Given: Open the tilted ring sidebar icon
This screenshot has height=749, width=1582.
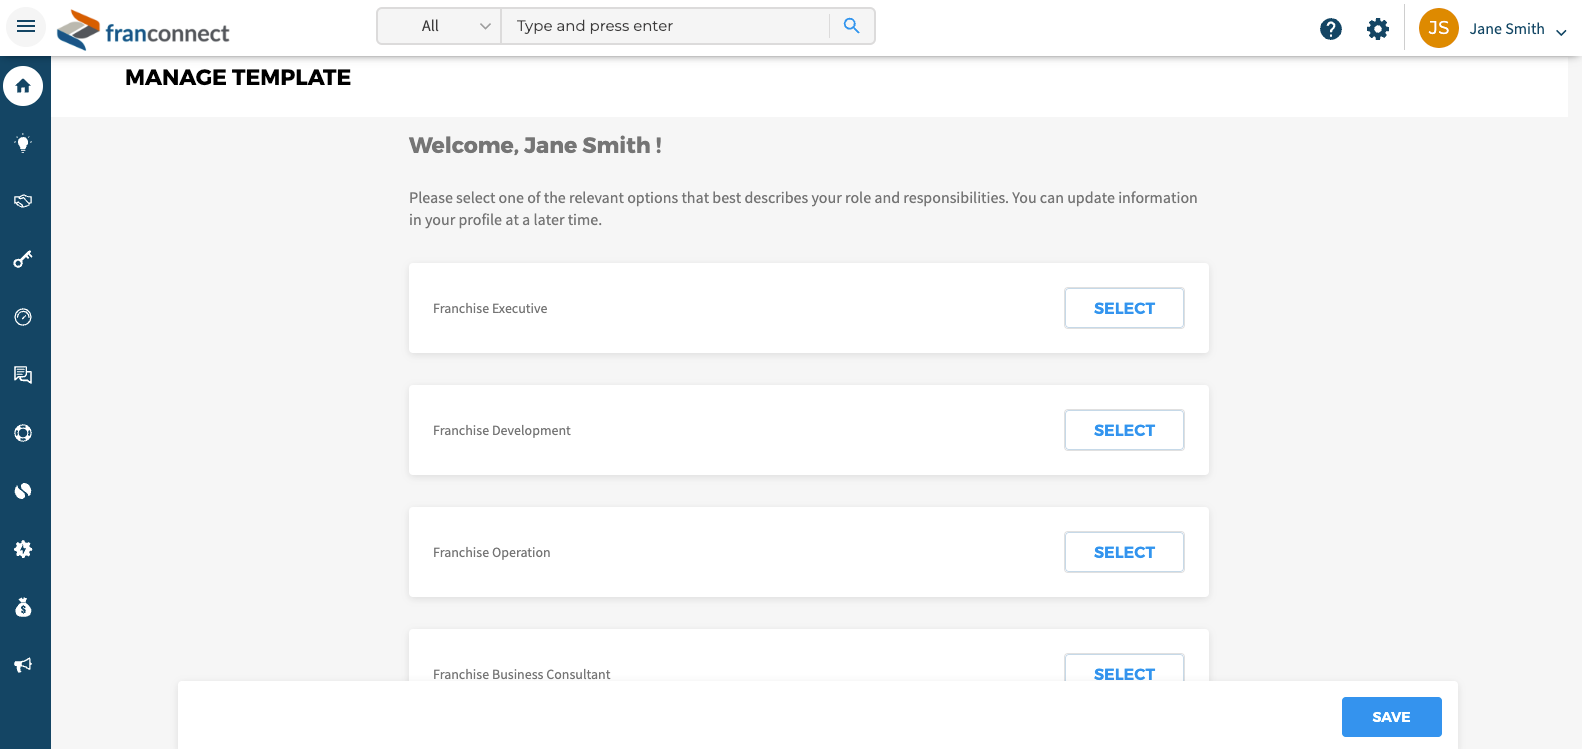Looking at the screenshot, I should 23,491.
